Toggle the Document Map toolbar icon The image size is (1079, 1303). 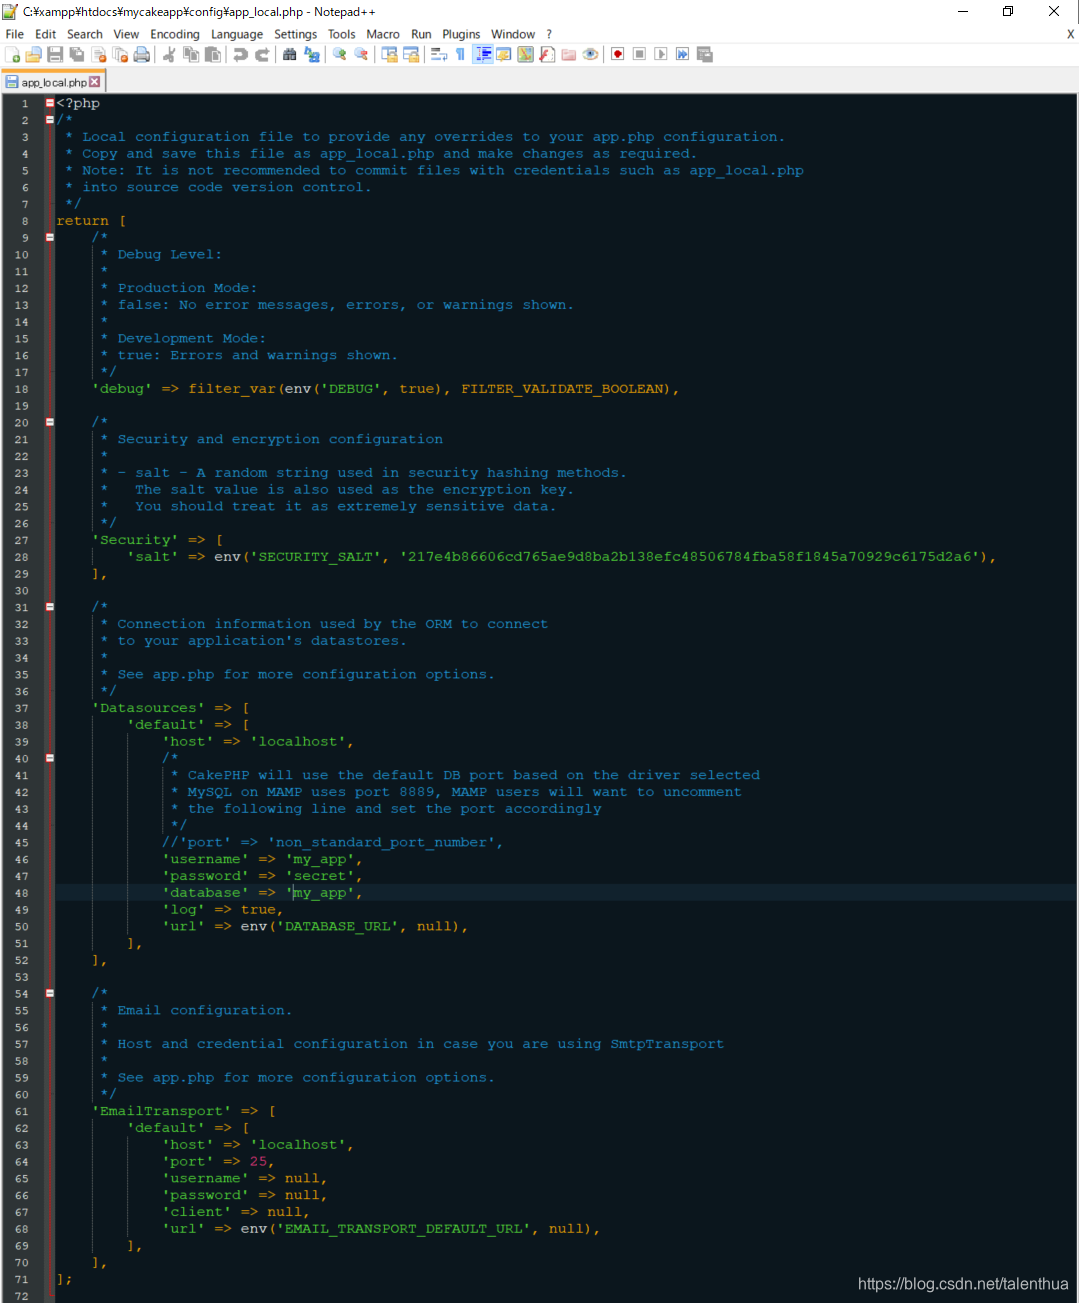tap(525, 54)
